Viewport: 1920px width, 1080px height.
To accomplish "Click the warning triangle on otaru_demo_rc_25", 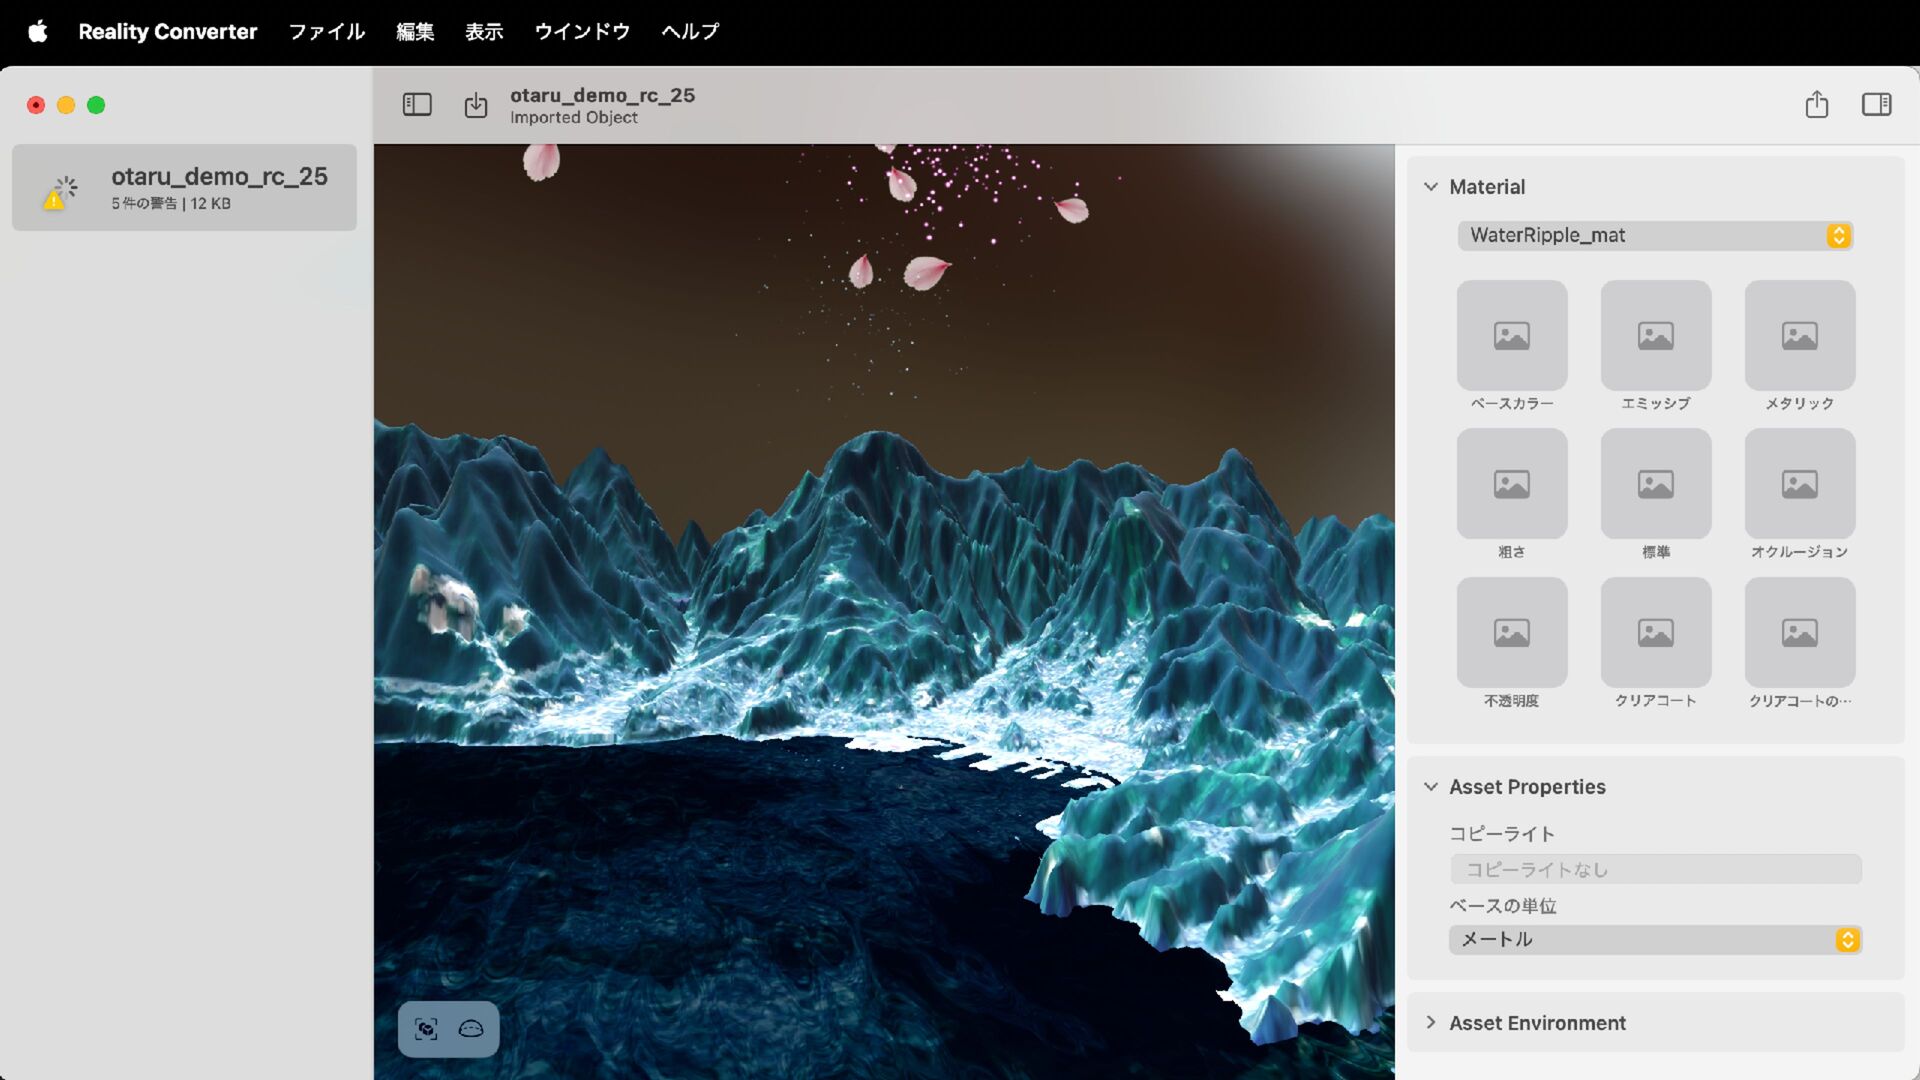I will click(53, 200).
